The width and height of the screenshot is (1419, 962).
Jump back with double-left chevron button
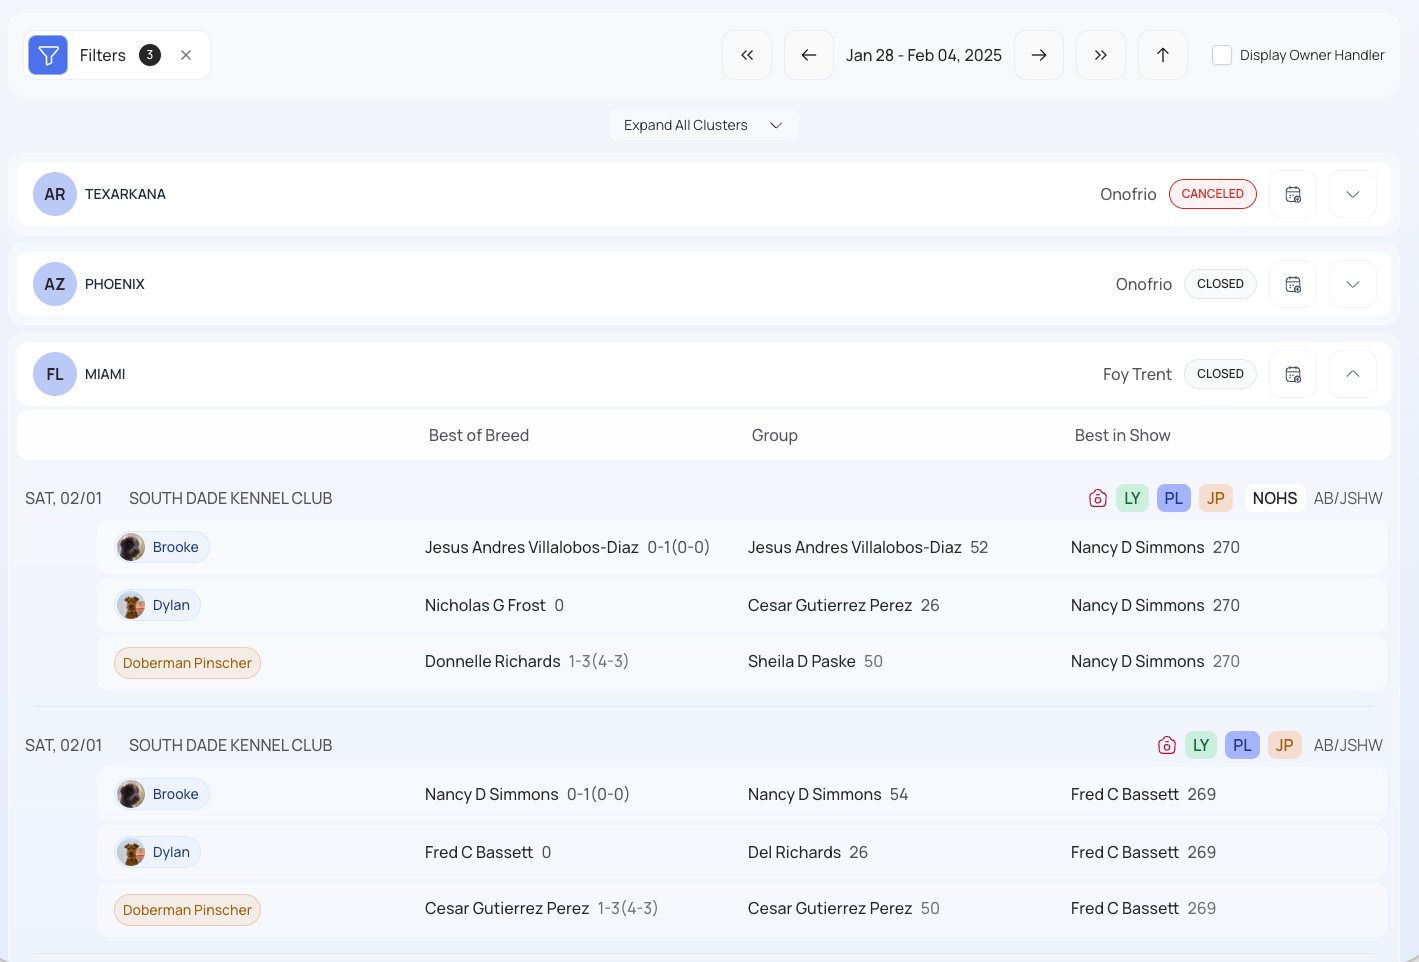tap(747, 55)
